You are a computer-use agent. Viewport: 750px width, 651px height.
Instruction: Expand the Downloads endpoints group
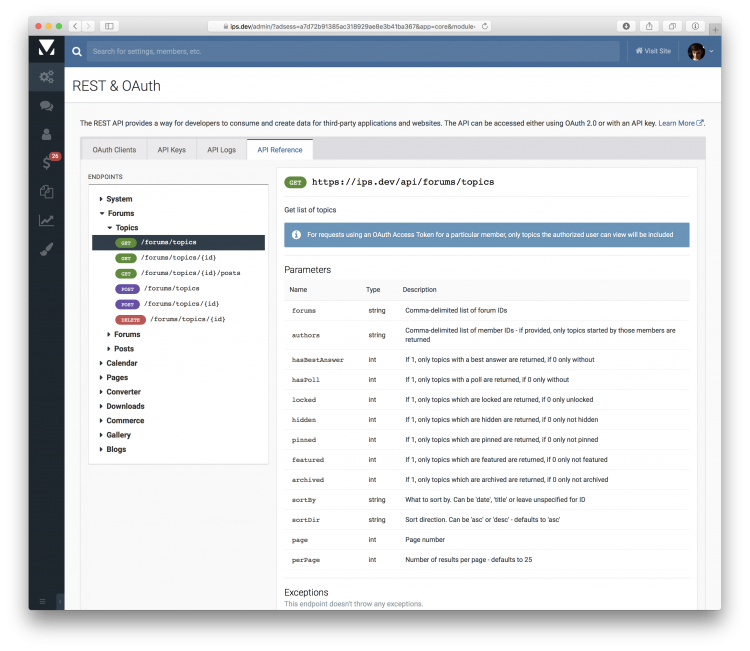[121, 406]
